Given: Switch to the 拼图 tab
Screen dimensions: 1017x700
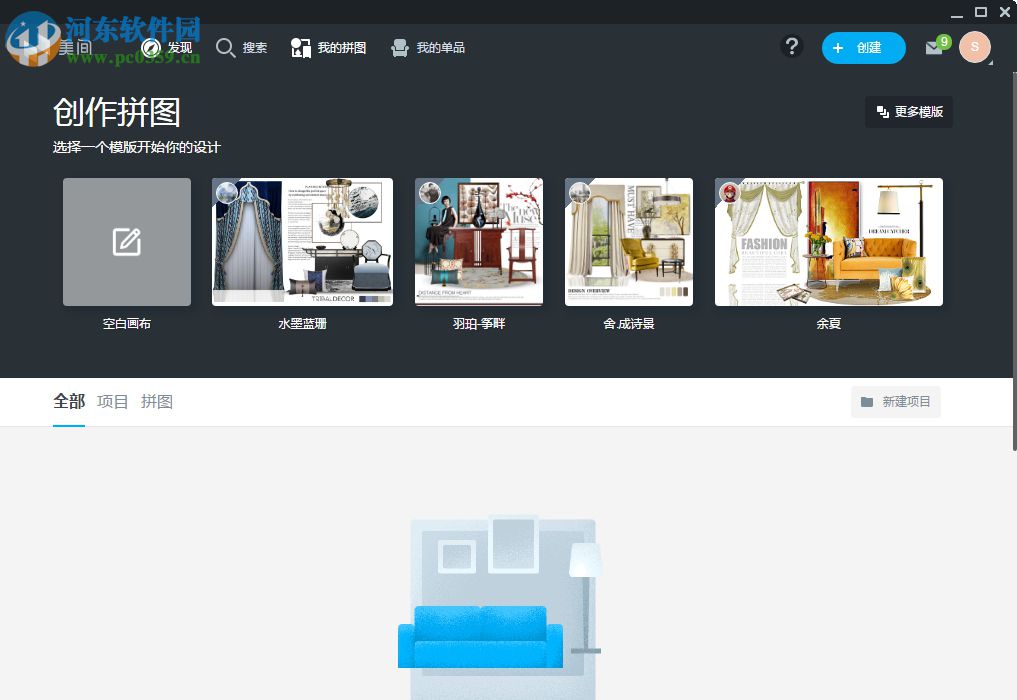Looking at the screenshot, I should click(156, 402).
